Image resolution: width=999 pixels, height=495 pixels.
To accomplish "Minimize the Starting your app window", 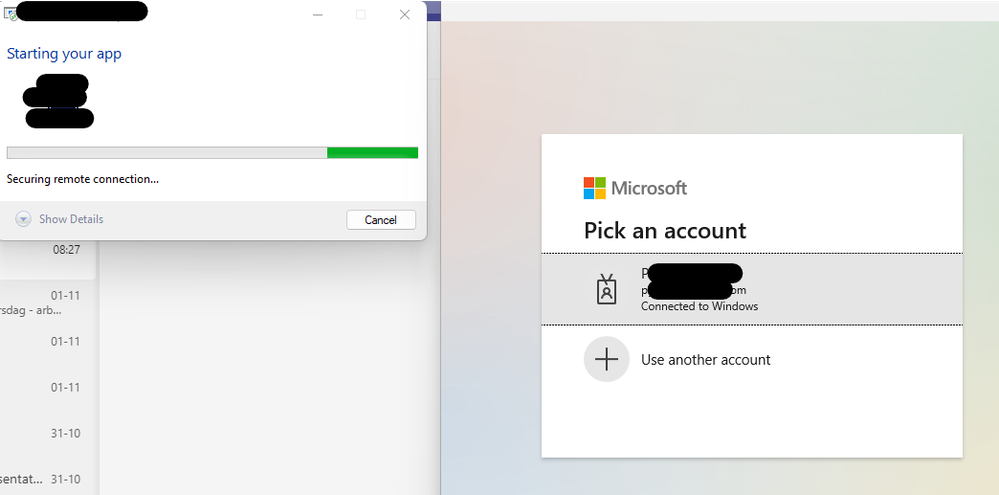I will click(x=317, y=15).
